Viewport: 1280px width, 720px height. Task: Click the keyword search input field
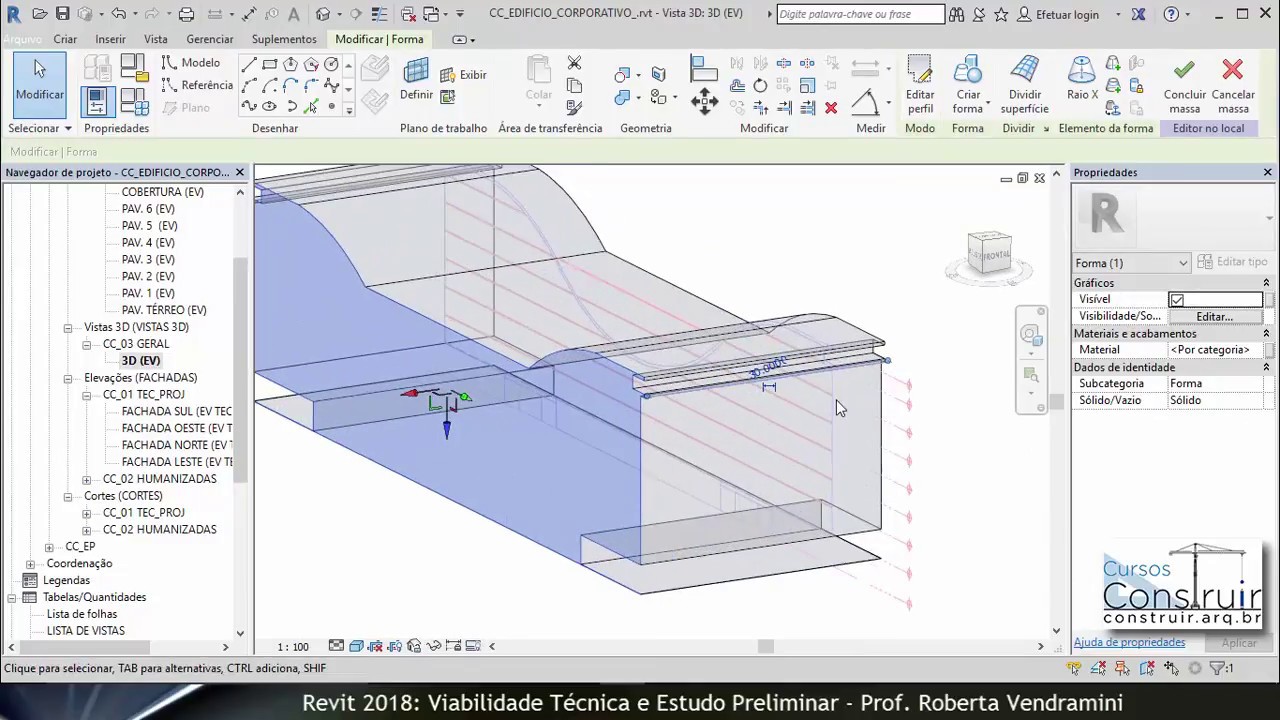coord(860,14)
